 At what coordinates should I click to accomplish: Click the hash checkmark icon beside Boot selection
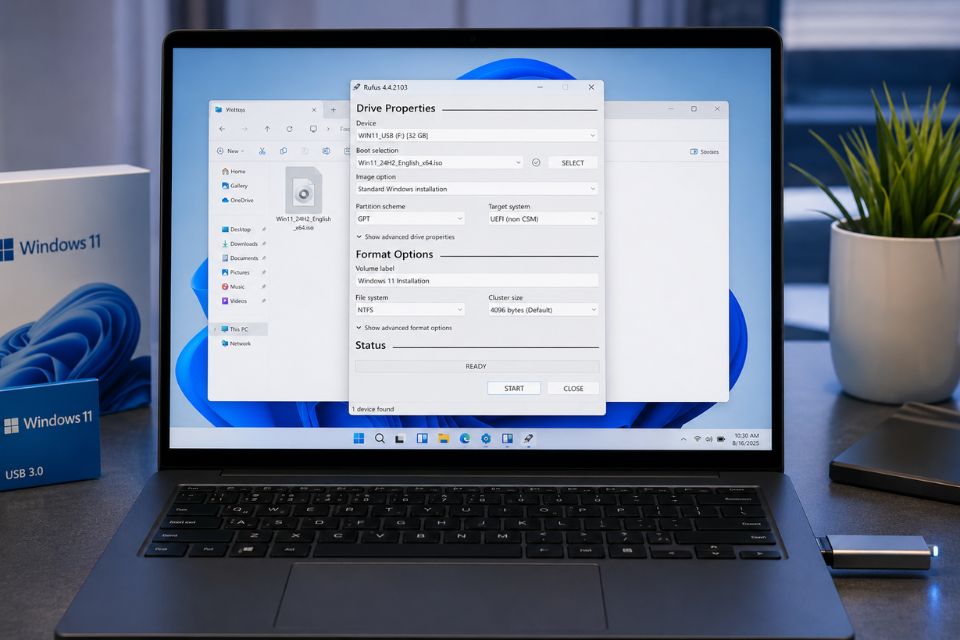pyautogui.click(x=536, y=162)
